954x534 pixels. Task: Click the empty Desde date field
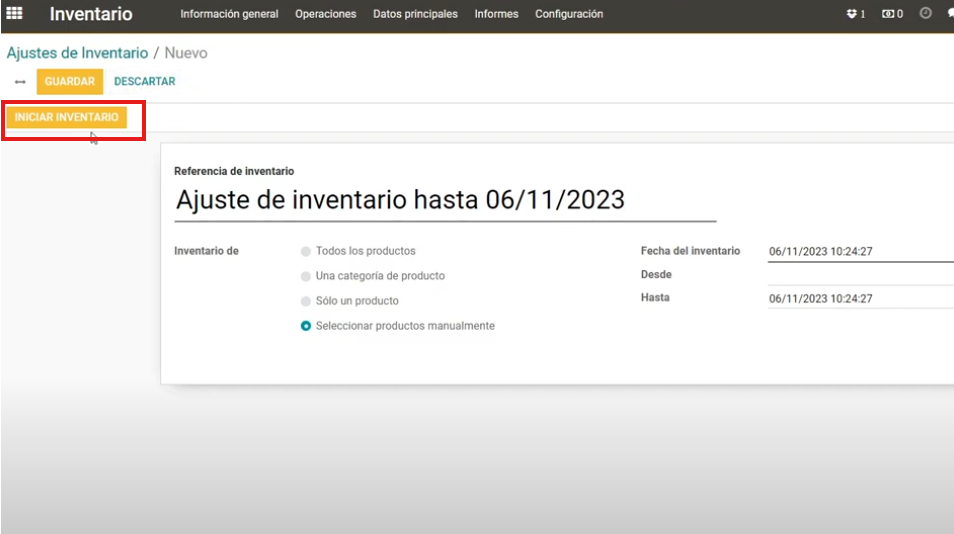(x=860, y=275)
